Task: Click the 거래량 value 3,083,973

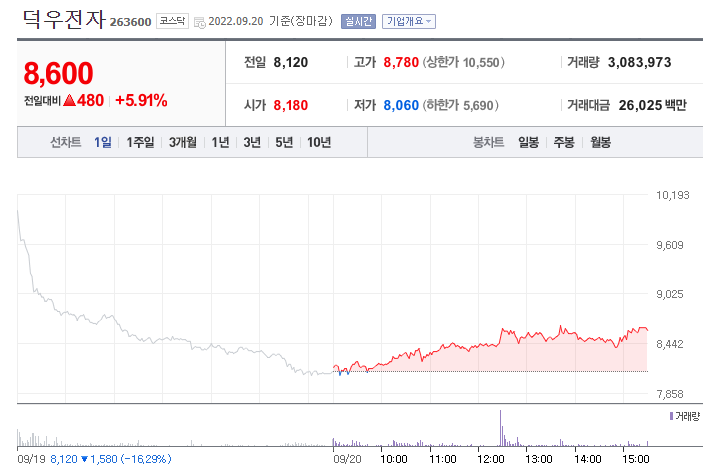Action: (x=639, y=62)
